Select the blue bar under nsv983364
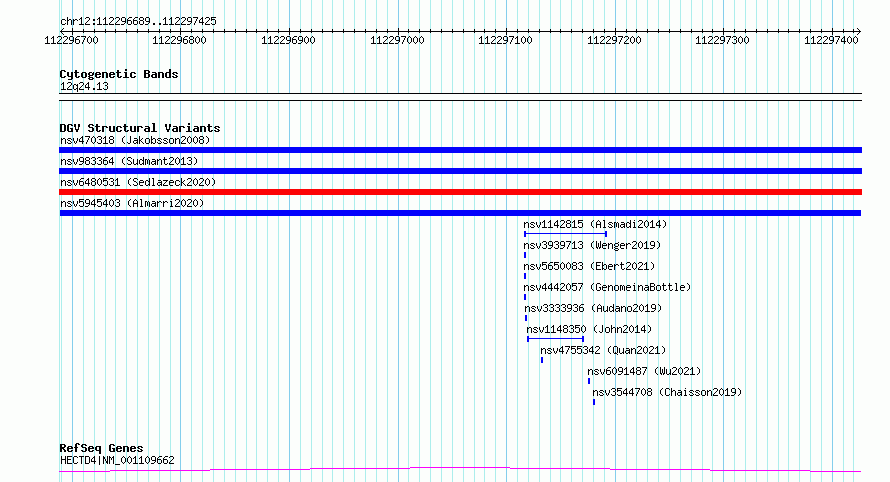The width and height of the screenshot is (890, 482). 460,171
